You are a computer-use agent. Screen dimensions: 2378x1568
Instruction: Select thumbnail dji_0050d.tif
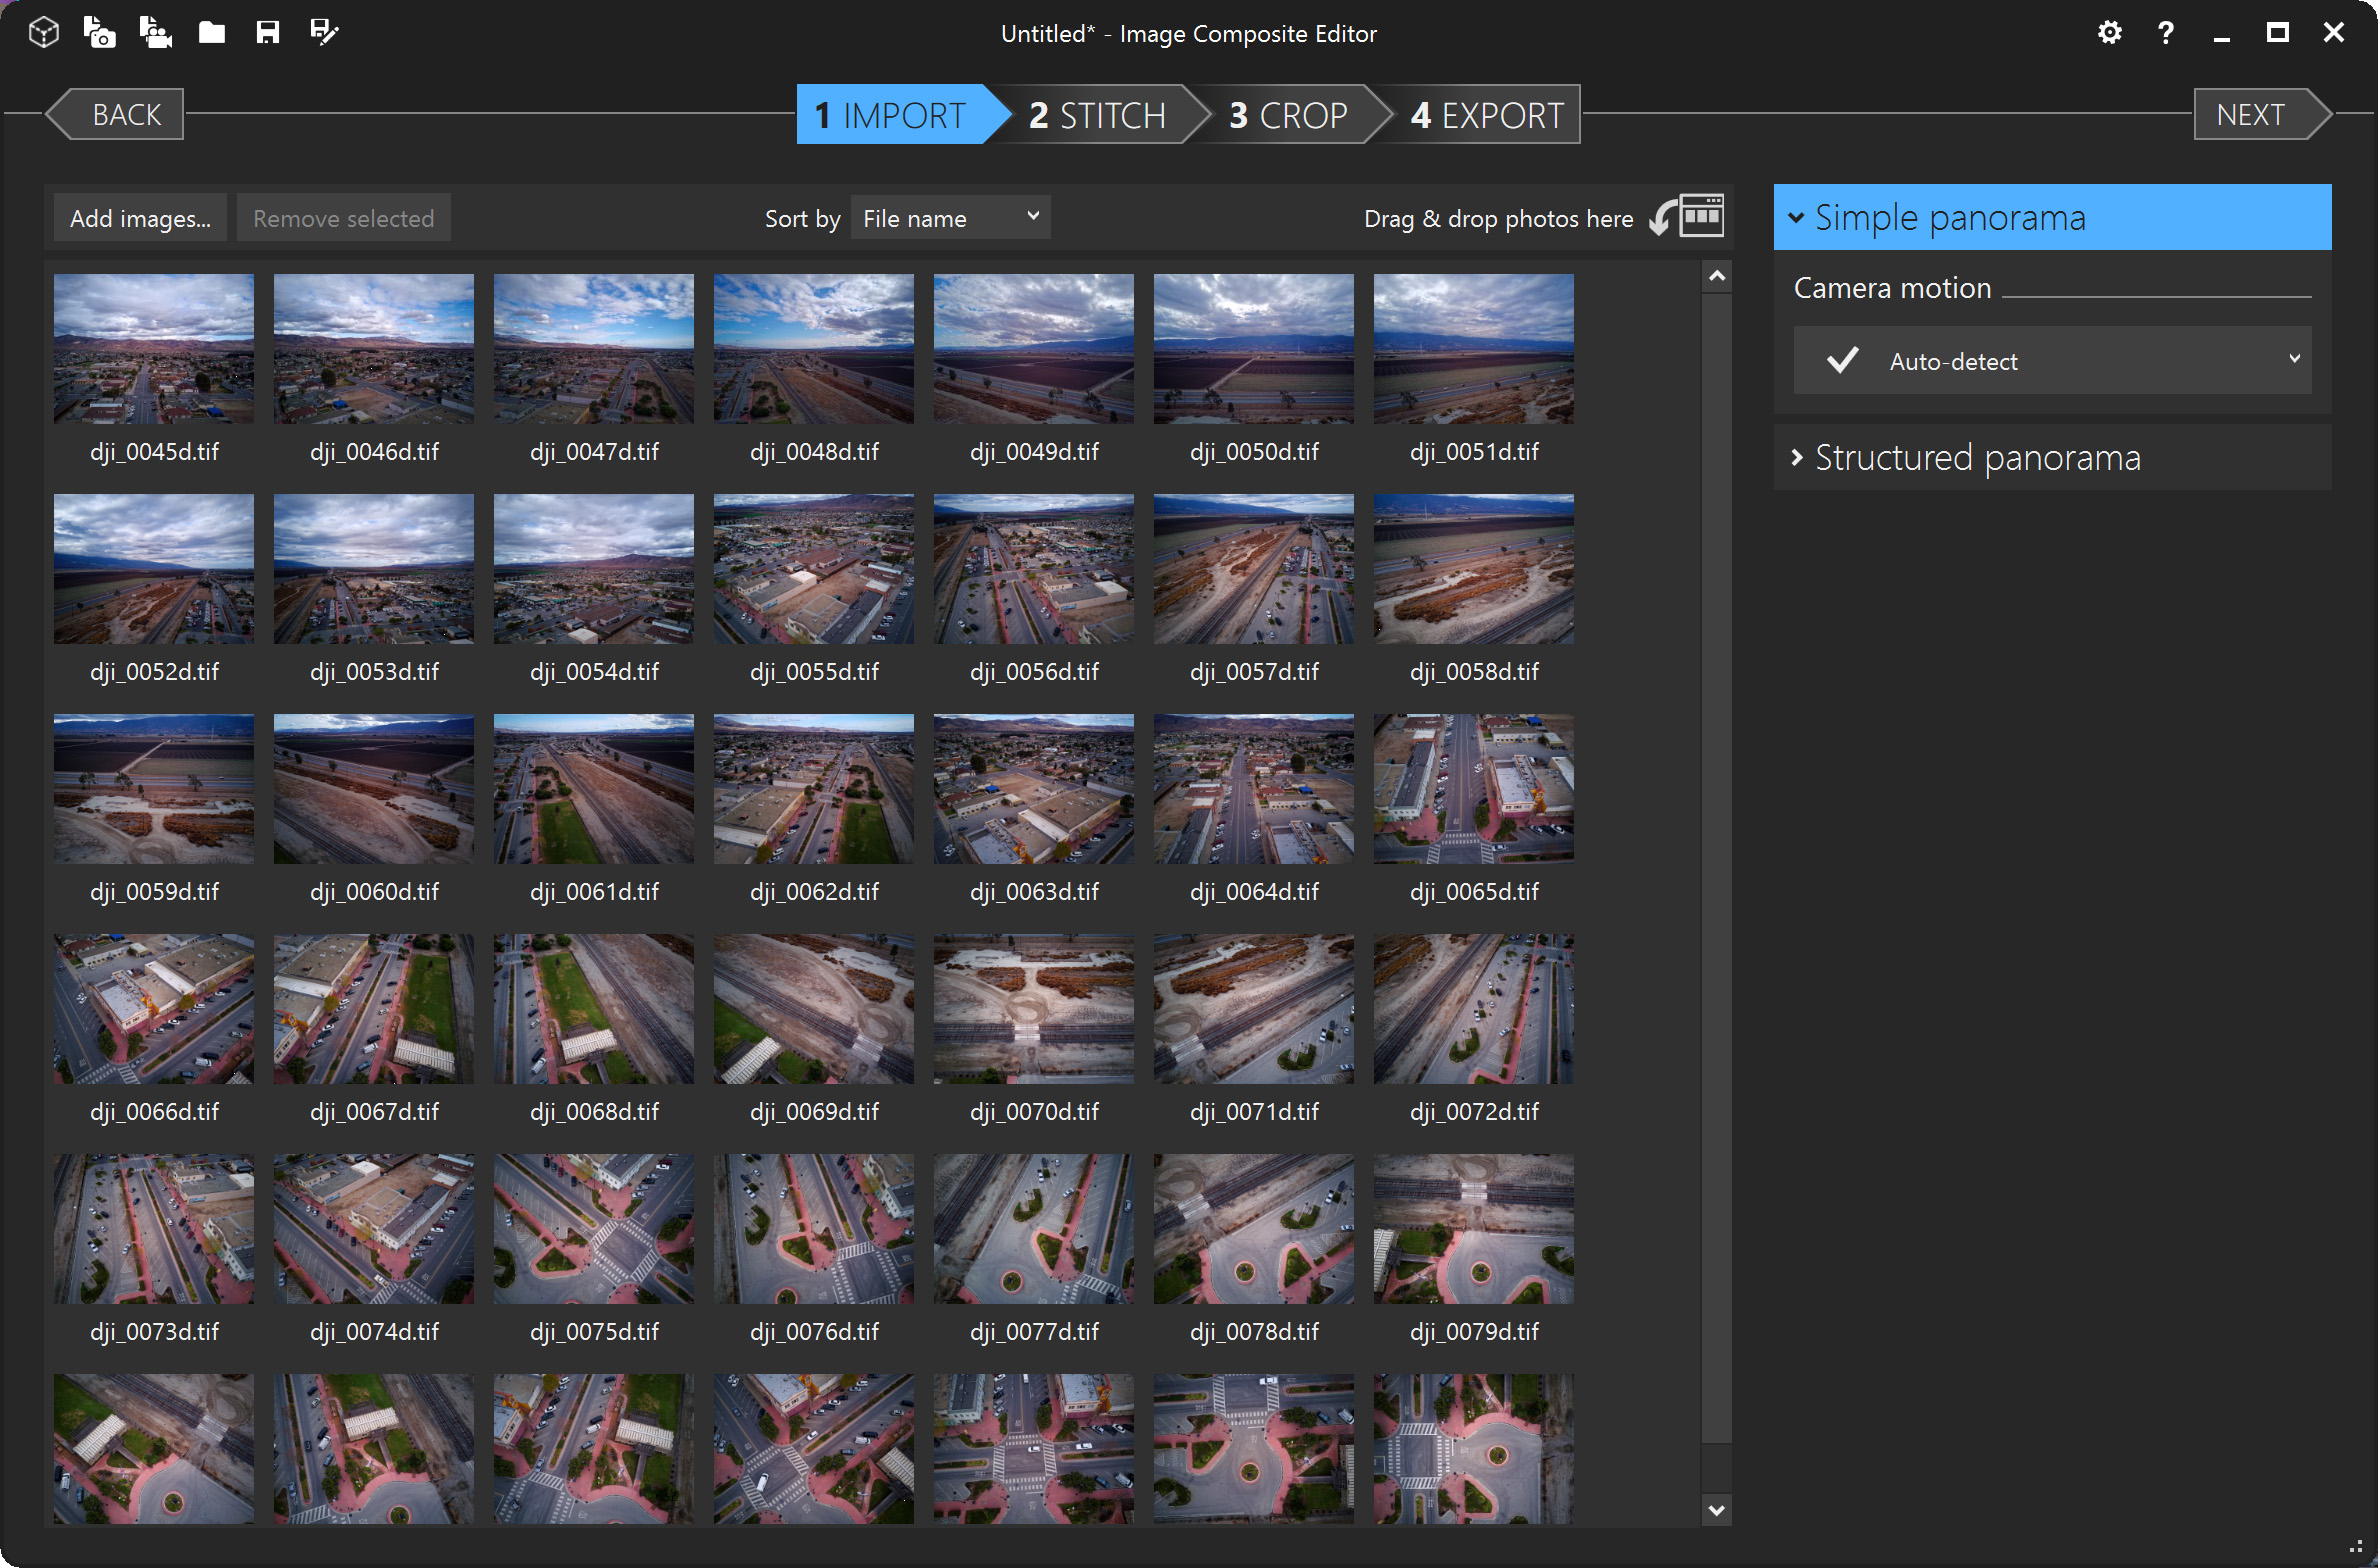coord(1254,349)
